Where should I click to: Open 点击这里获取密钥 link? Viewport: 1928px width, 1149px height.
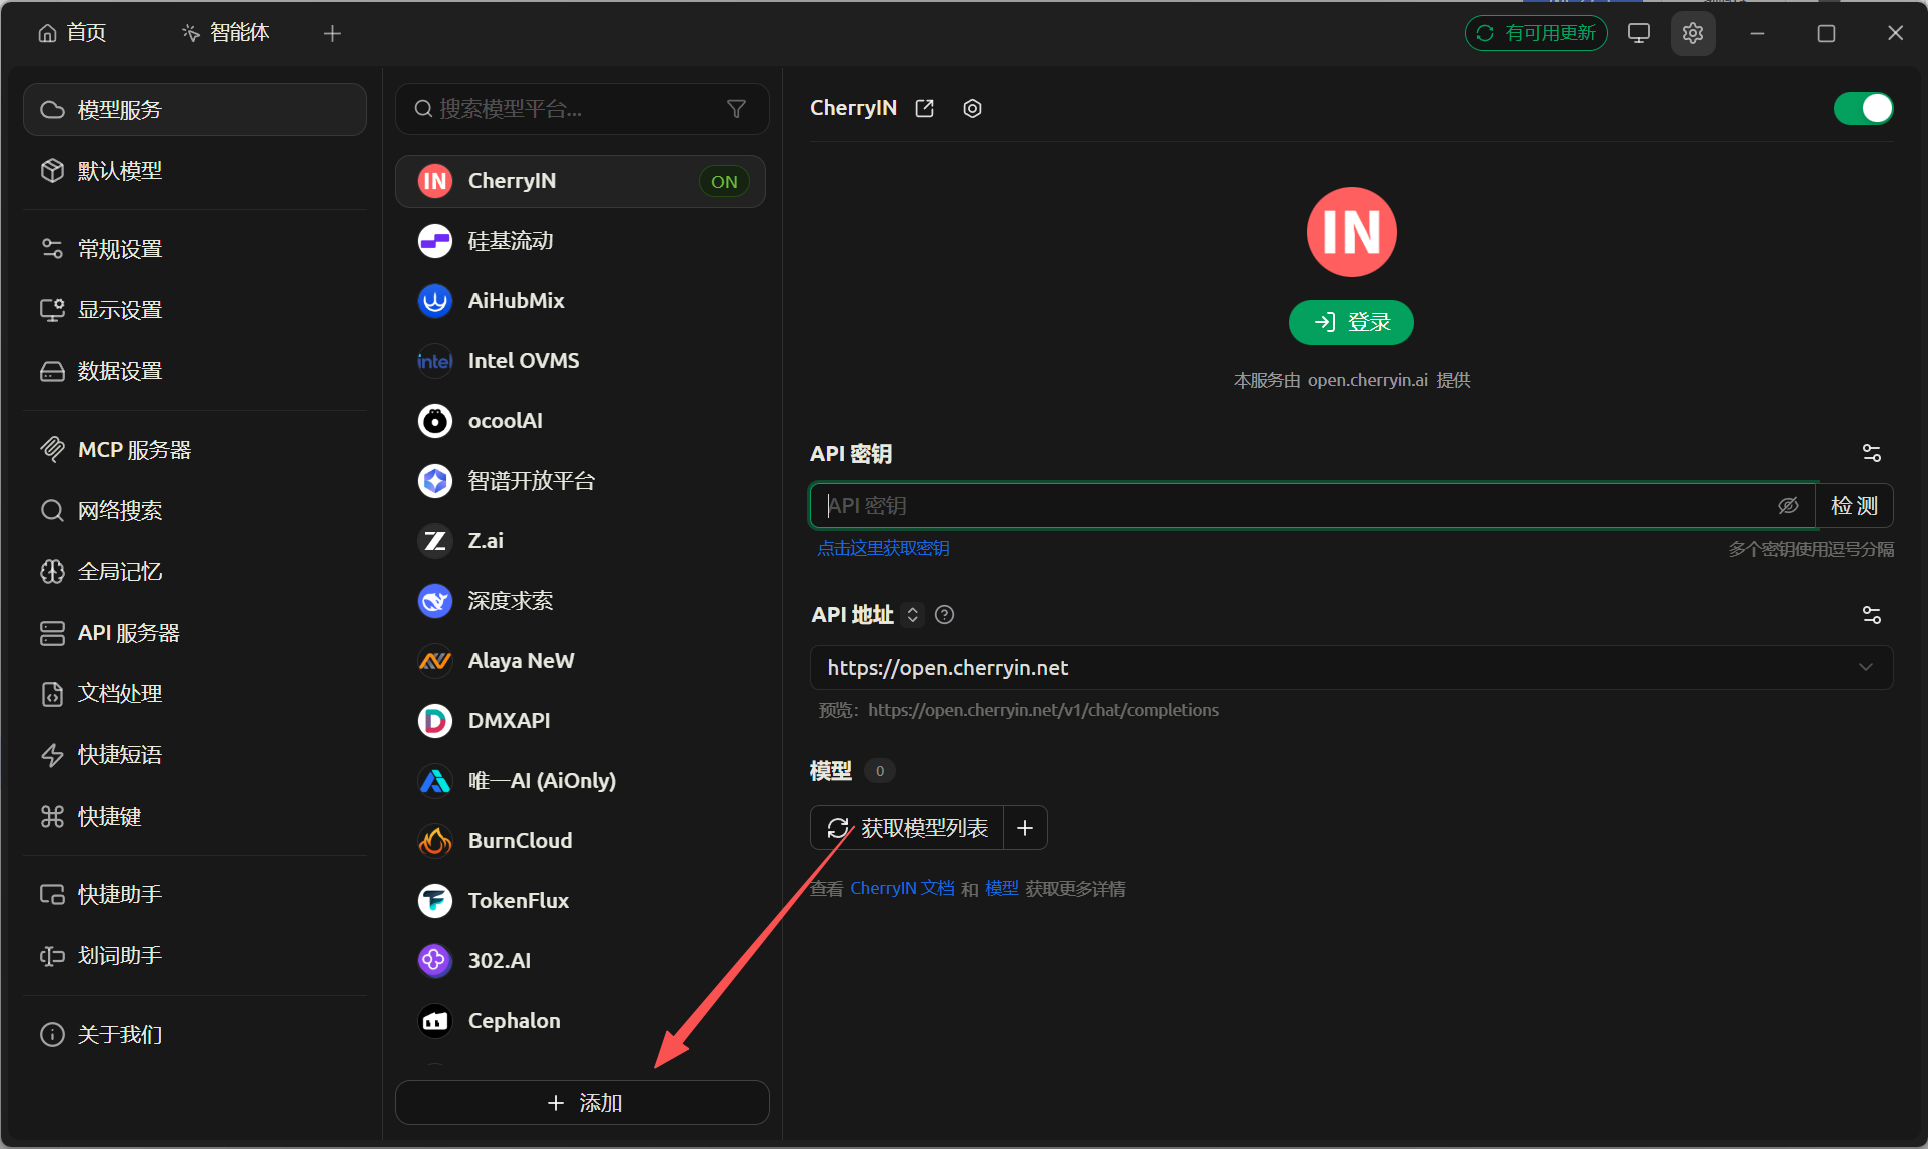(883, 548)
